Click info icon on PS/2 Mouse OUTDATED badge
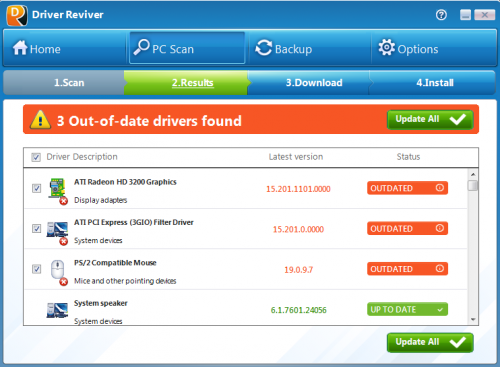This screenshot has height=367, width=500. (440, 269)
